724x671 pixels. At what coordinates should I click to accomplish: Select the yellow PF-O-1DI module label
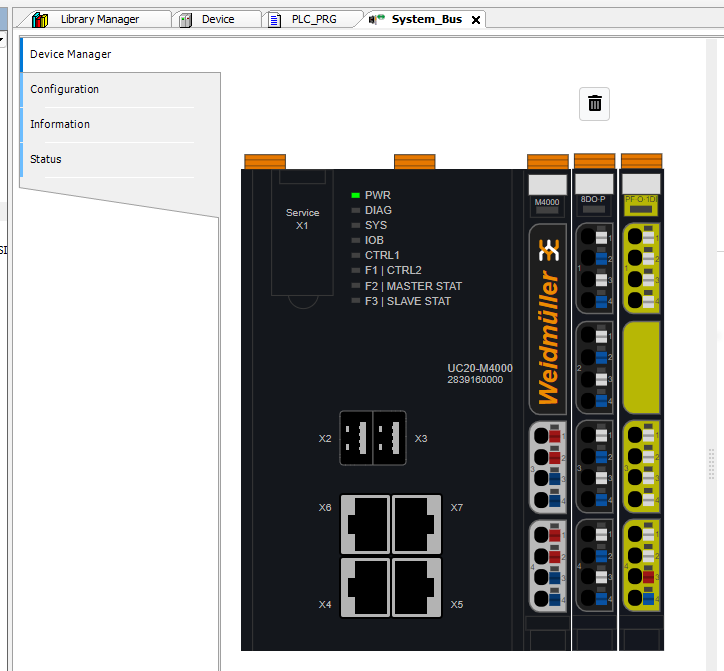[641, 199]
